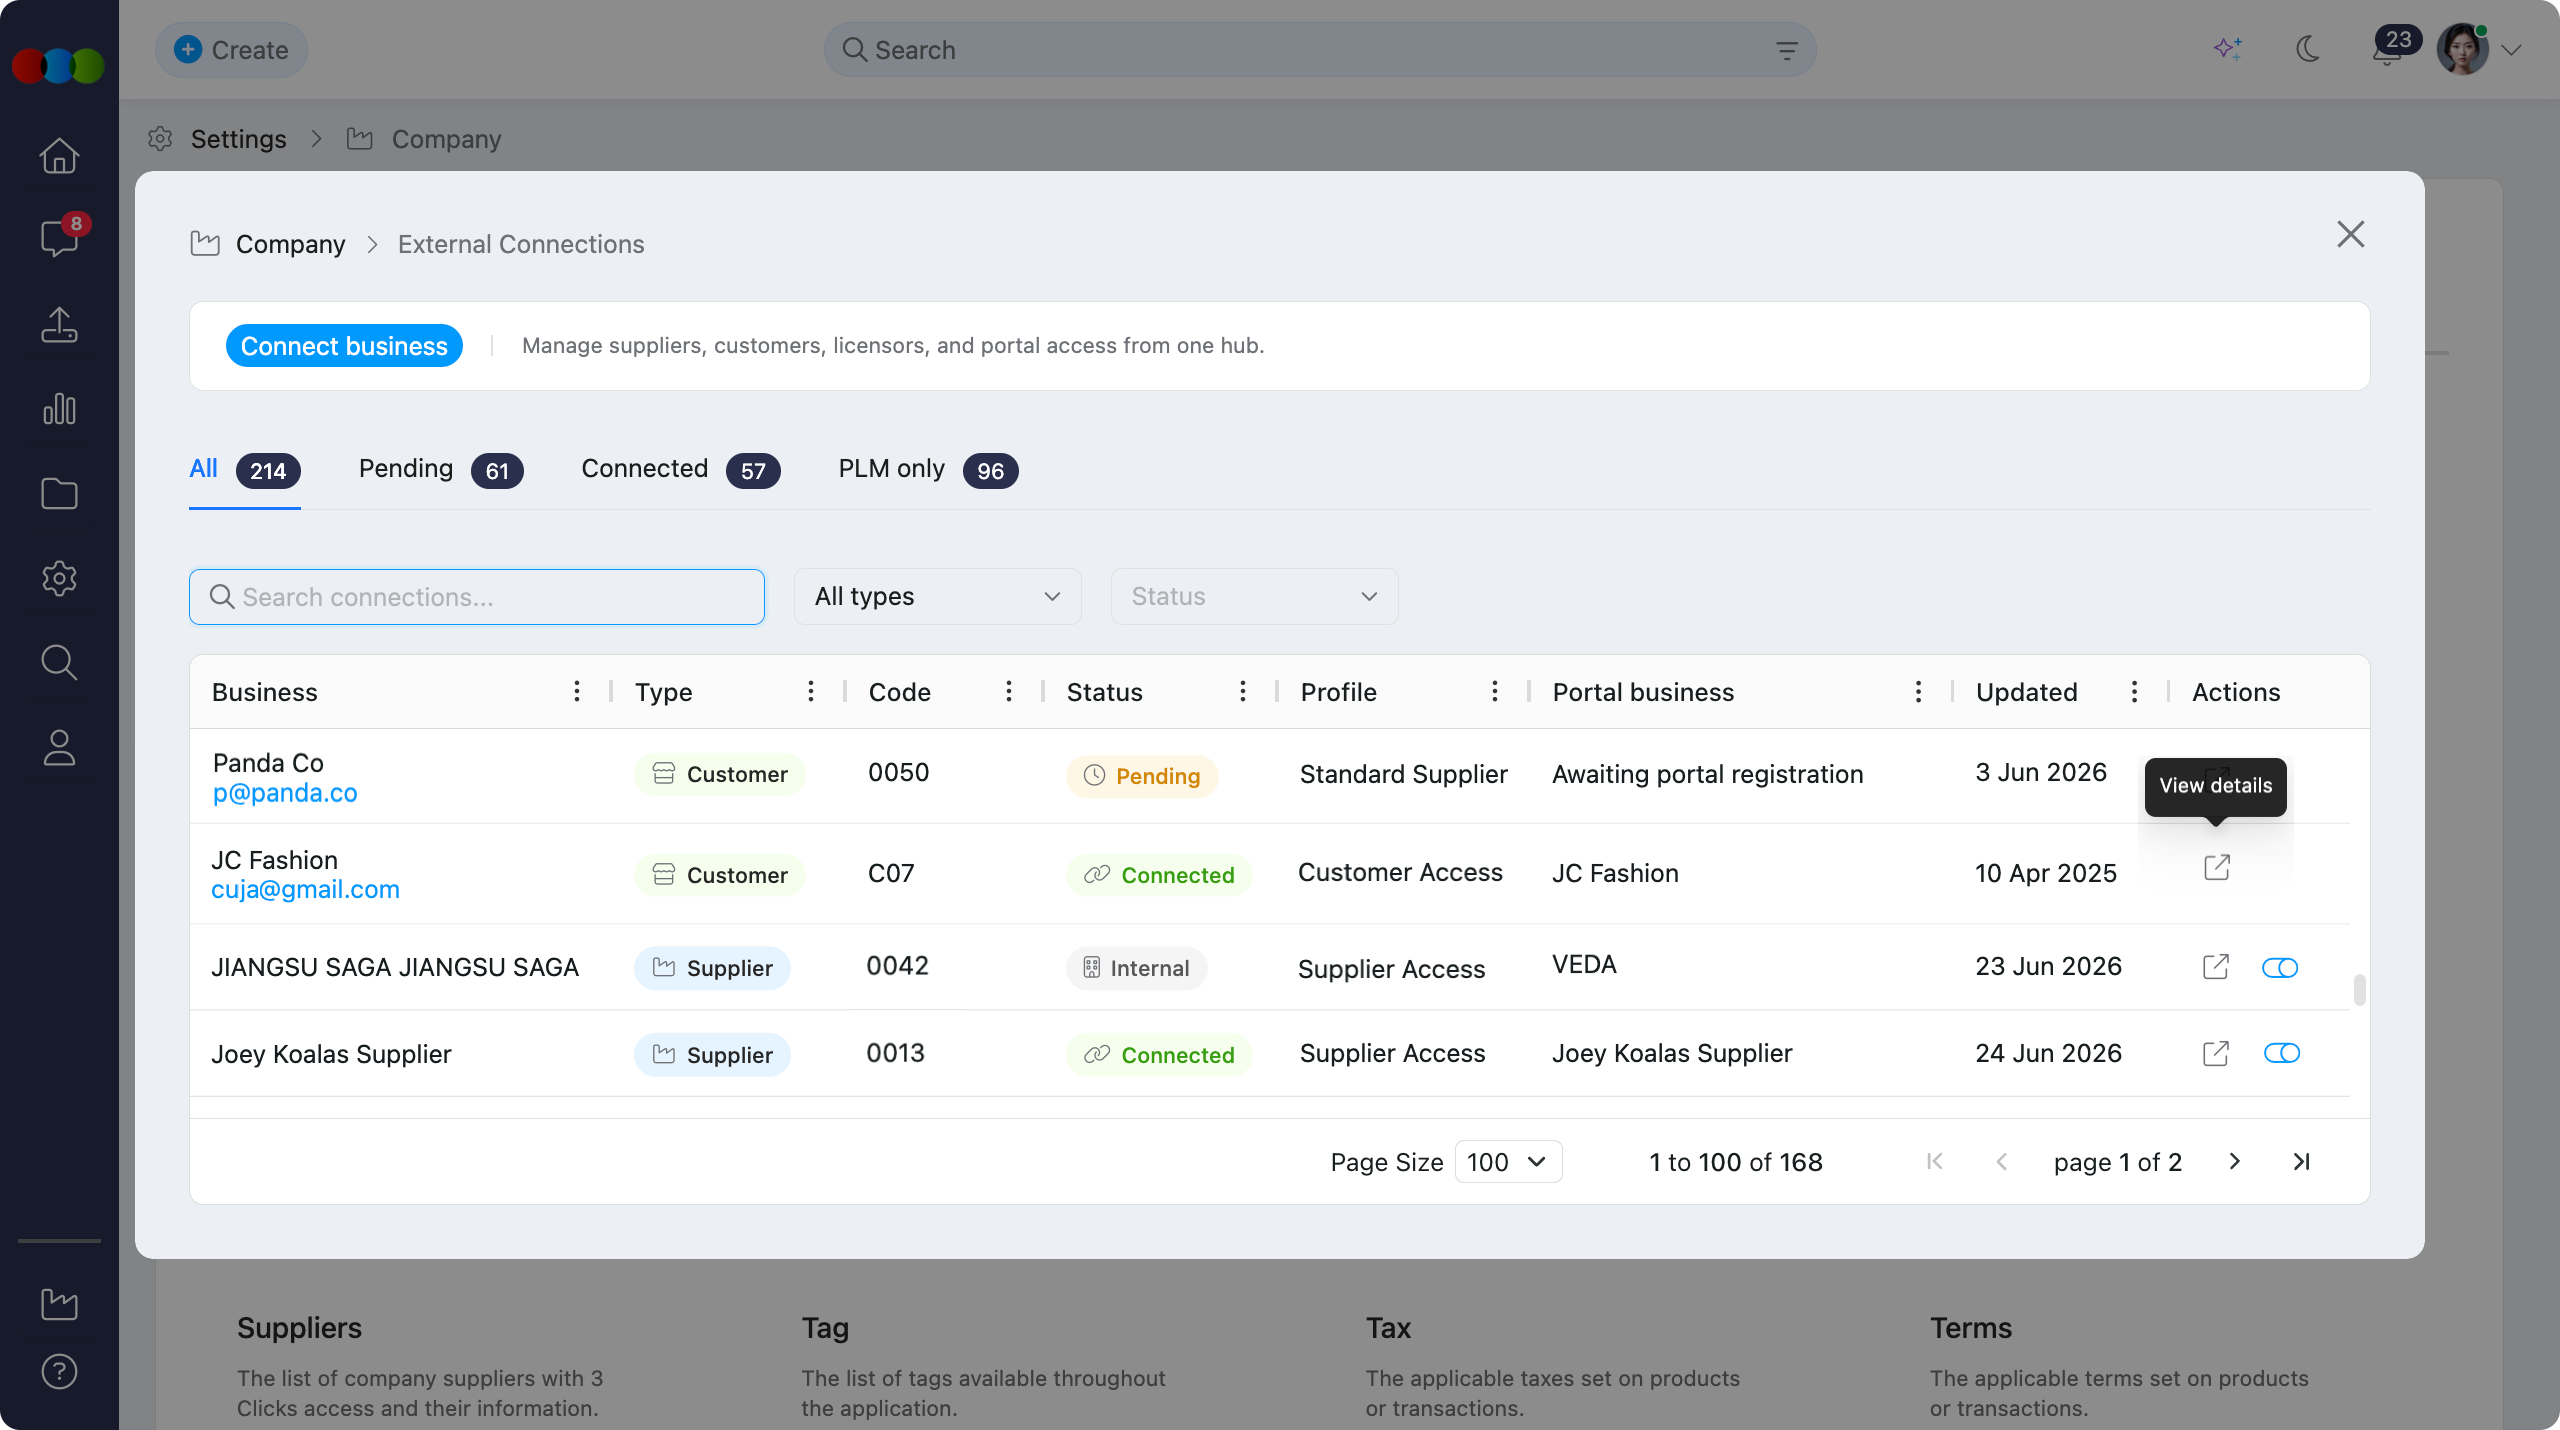
Task: Open the cuja@gmail.com email link
Action: [305, 889]
